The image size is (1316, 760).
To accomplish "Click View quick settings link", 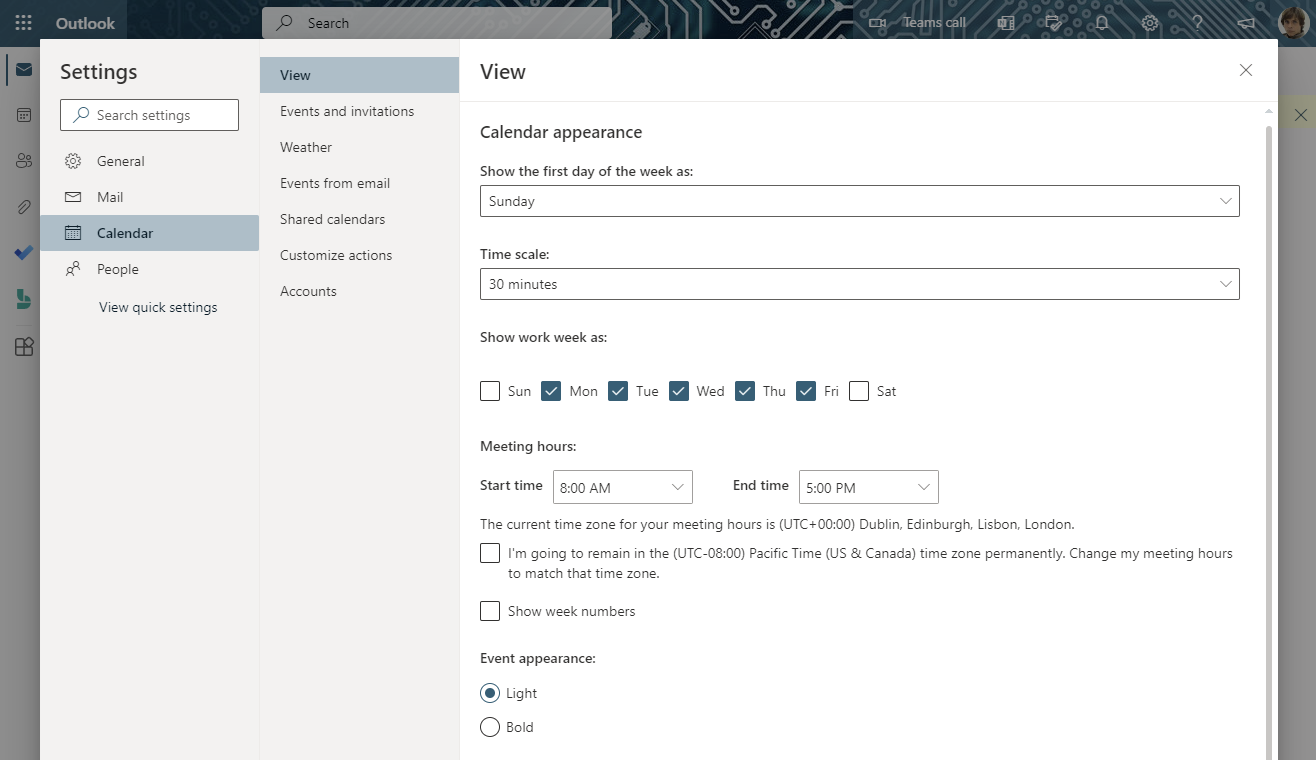I will click(158, 307).
